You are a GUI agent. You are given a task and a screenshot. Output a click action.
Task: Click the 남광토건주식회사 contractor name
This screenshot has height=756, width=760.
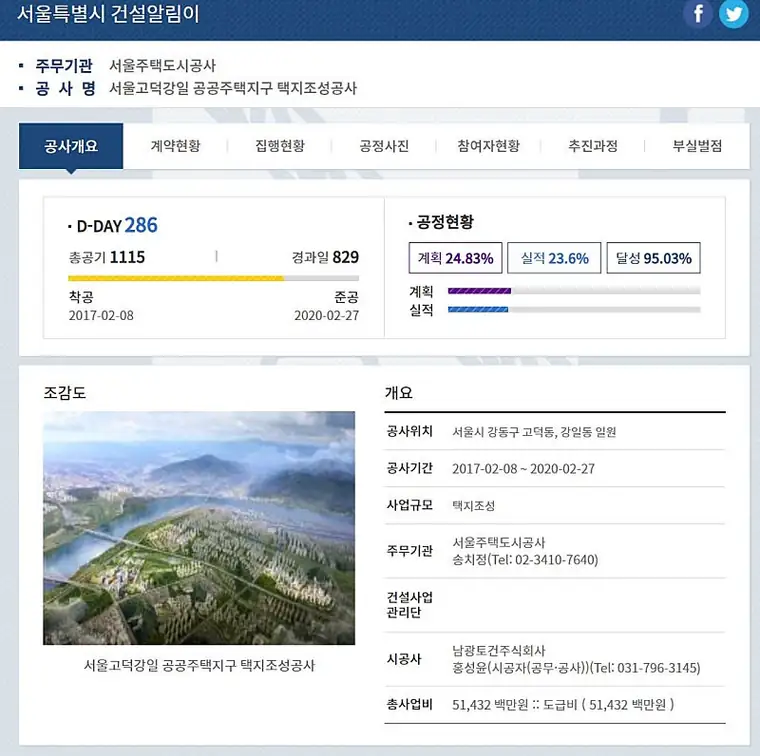tap(499, 650)
